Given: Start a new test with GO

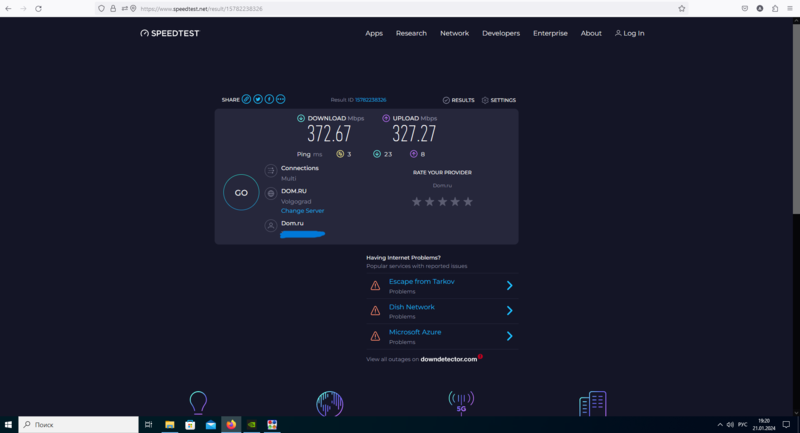Looking at the screenshot, I should [x=241, y=192].
